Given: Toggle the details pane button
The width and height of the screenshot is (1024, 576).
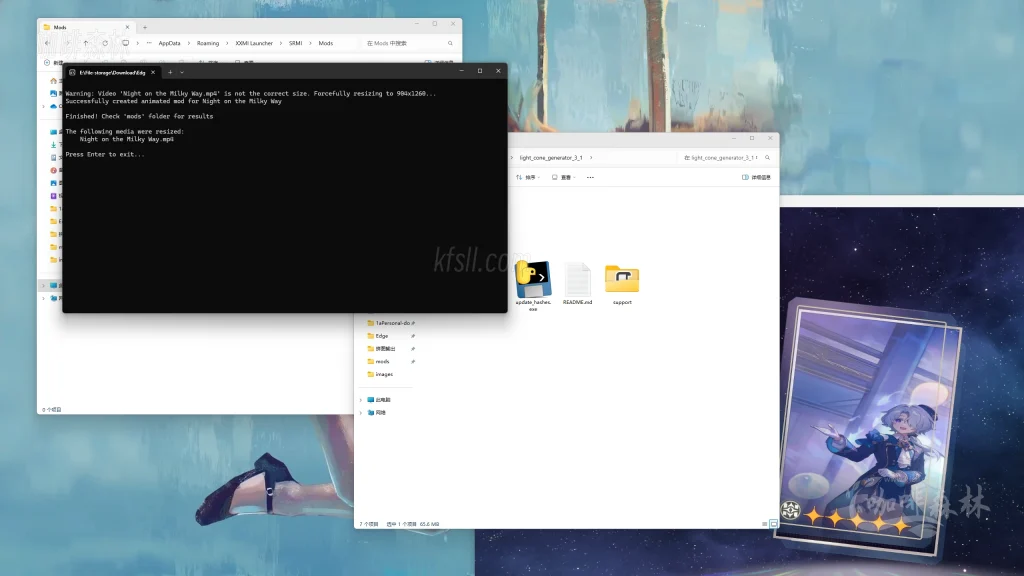Looking at the screenshot, I should click(x=756, y=177).
